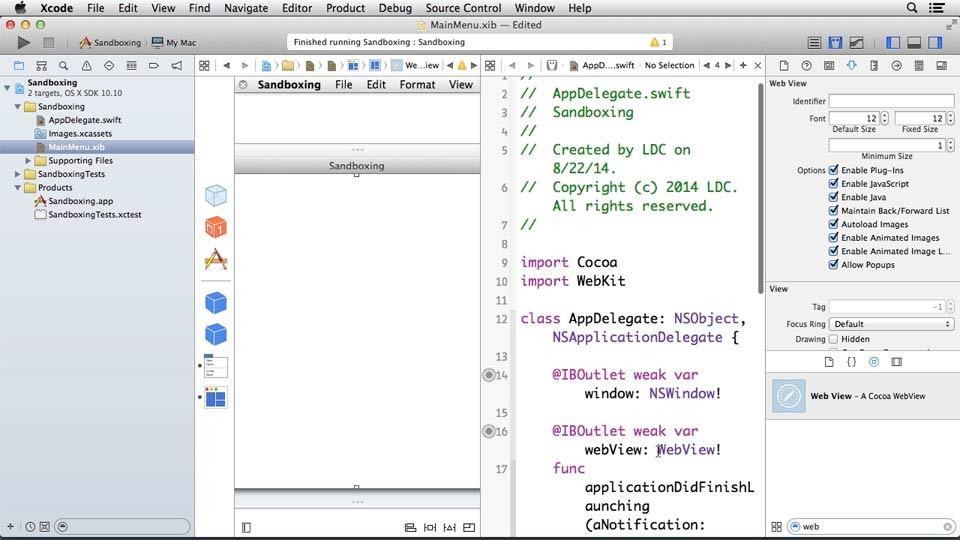Adjust the Fixed Size font stepper
This screenshot has width=960, height=540.
pos(950,118)
